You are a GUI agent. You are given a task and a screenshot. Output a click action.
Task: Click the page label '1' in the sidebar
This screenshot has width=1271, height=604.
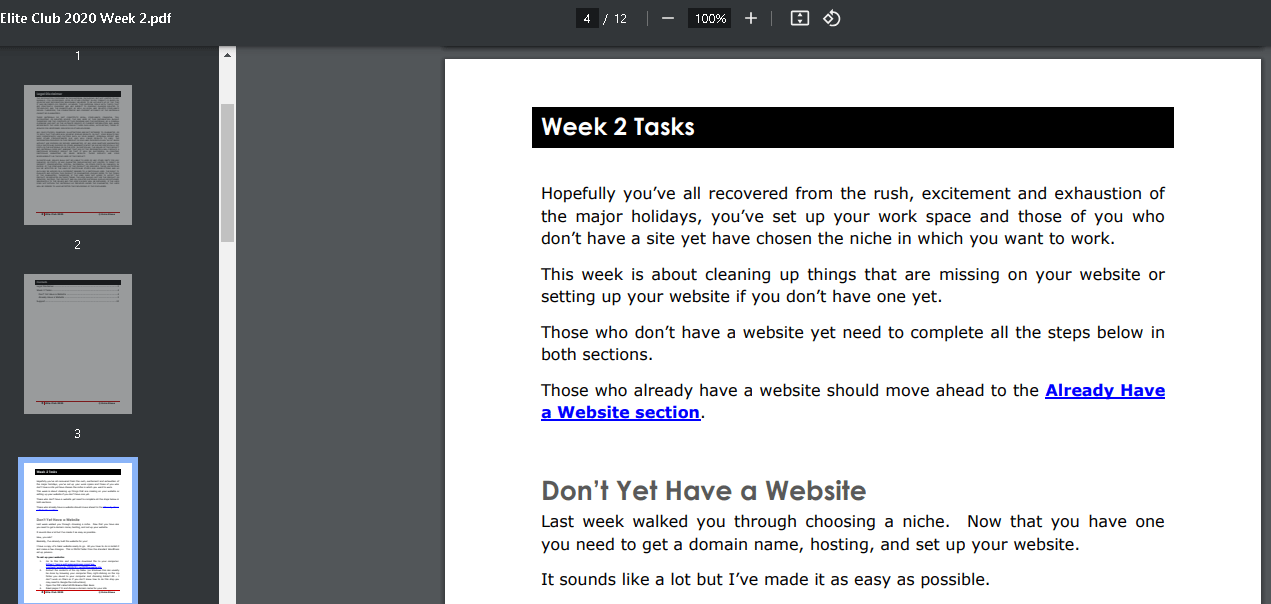tap(78, 56)
